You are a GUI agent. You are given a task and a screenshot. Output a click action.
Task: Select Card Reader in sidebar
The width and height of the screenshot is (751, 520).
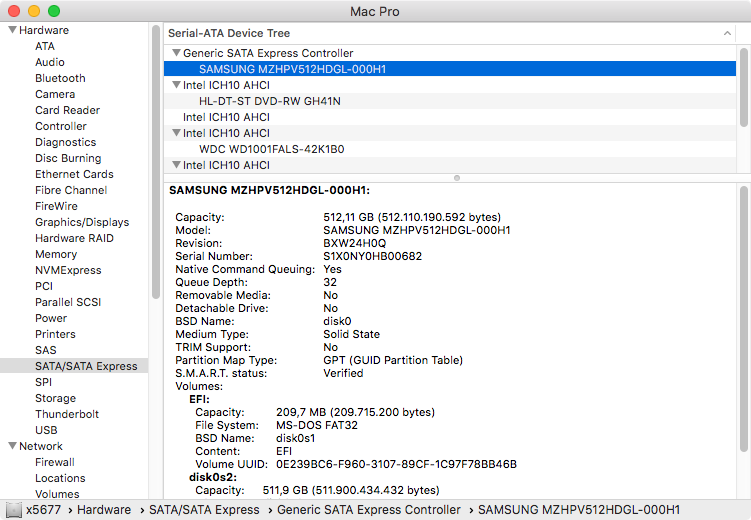(x=68, y=110)
